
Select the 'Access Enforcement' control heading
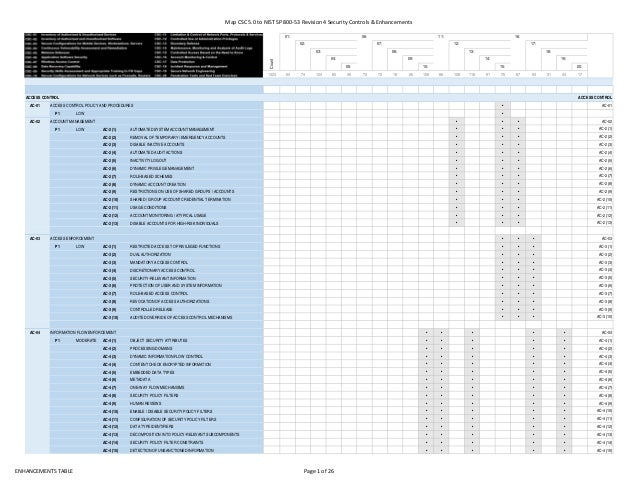point(72,238)
